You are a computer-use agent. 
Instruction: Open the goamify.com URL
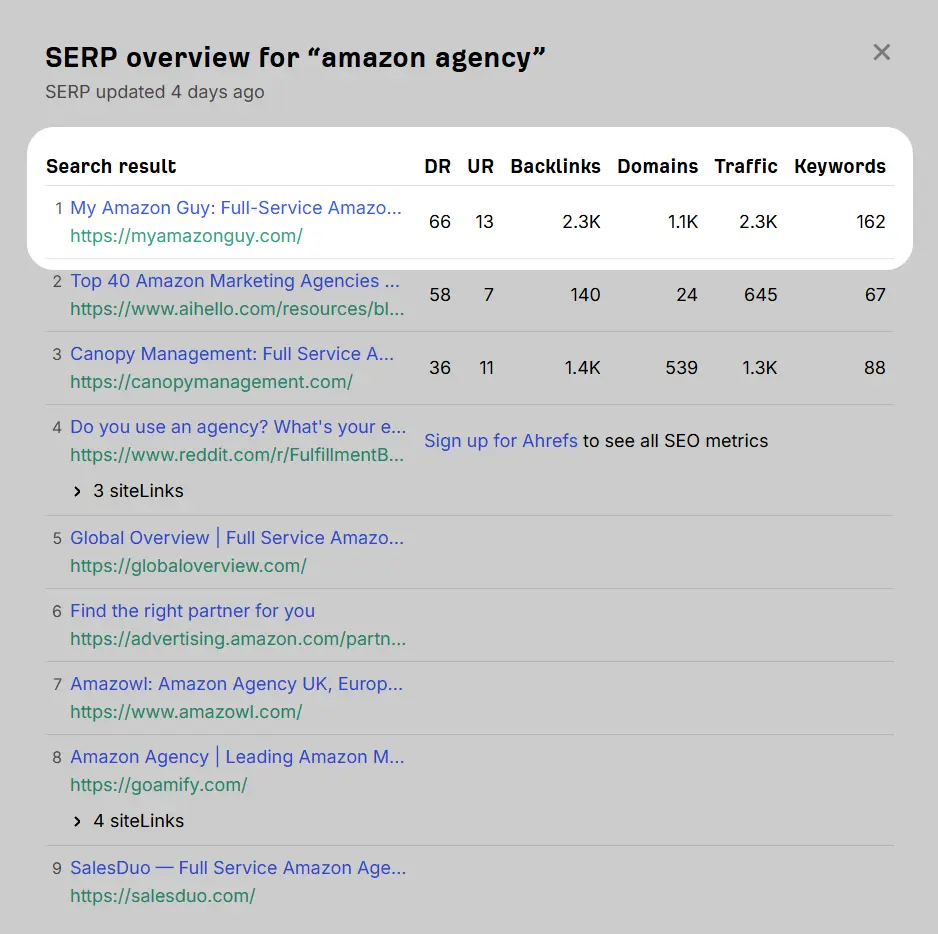point(158,785)
